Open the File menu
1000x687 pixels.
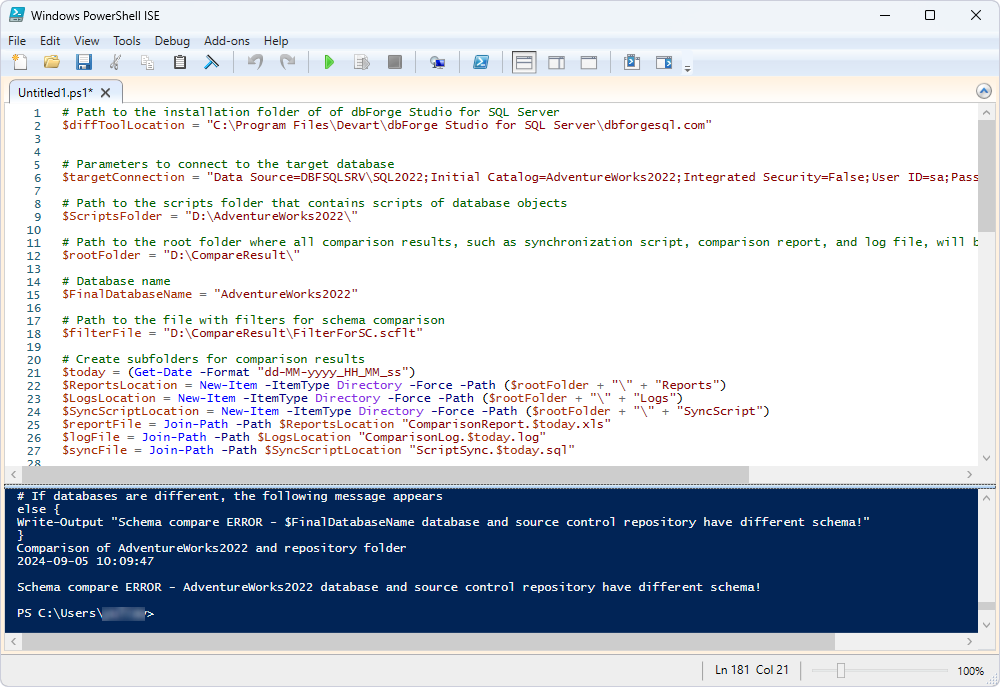17,41
